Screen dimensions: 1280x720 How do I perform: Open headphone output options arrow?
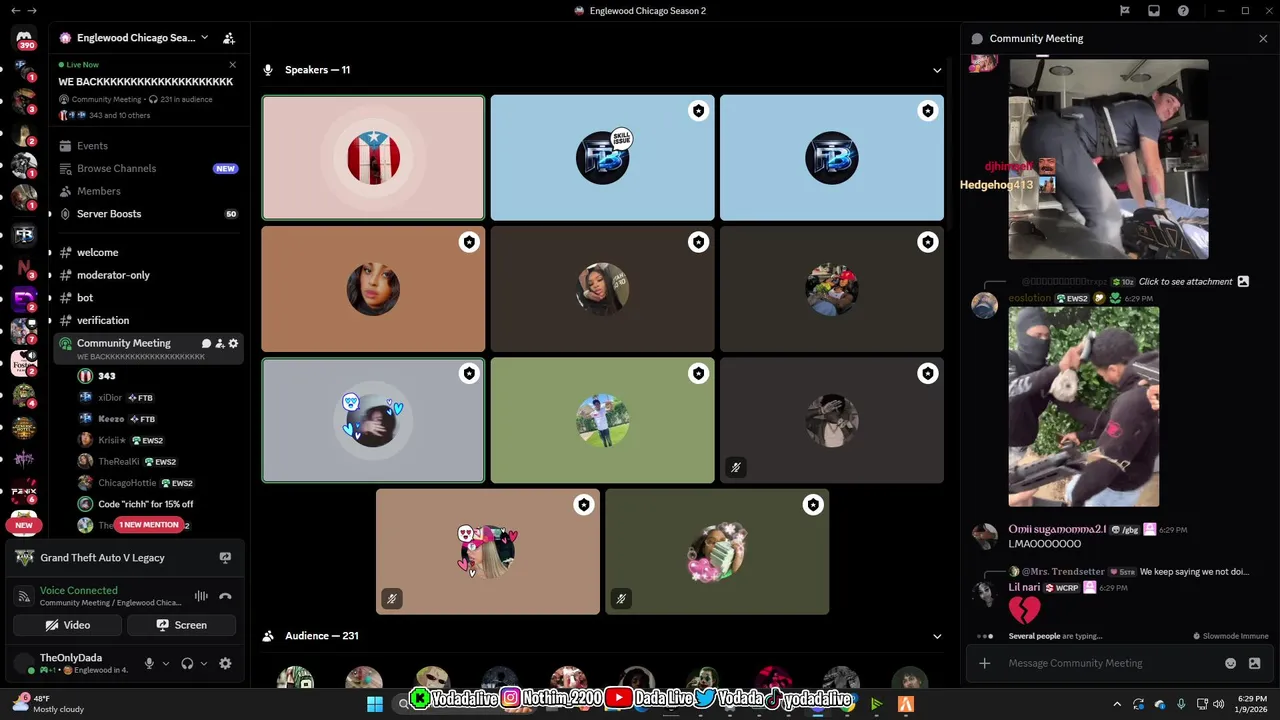[x=204, y=663]
